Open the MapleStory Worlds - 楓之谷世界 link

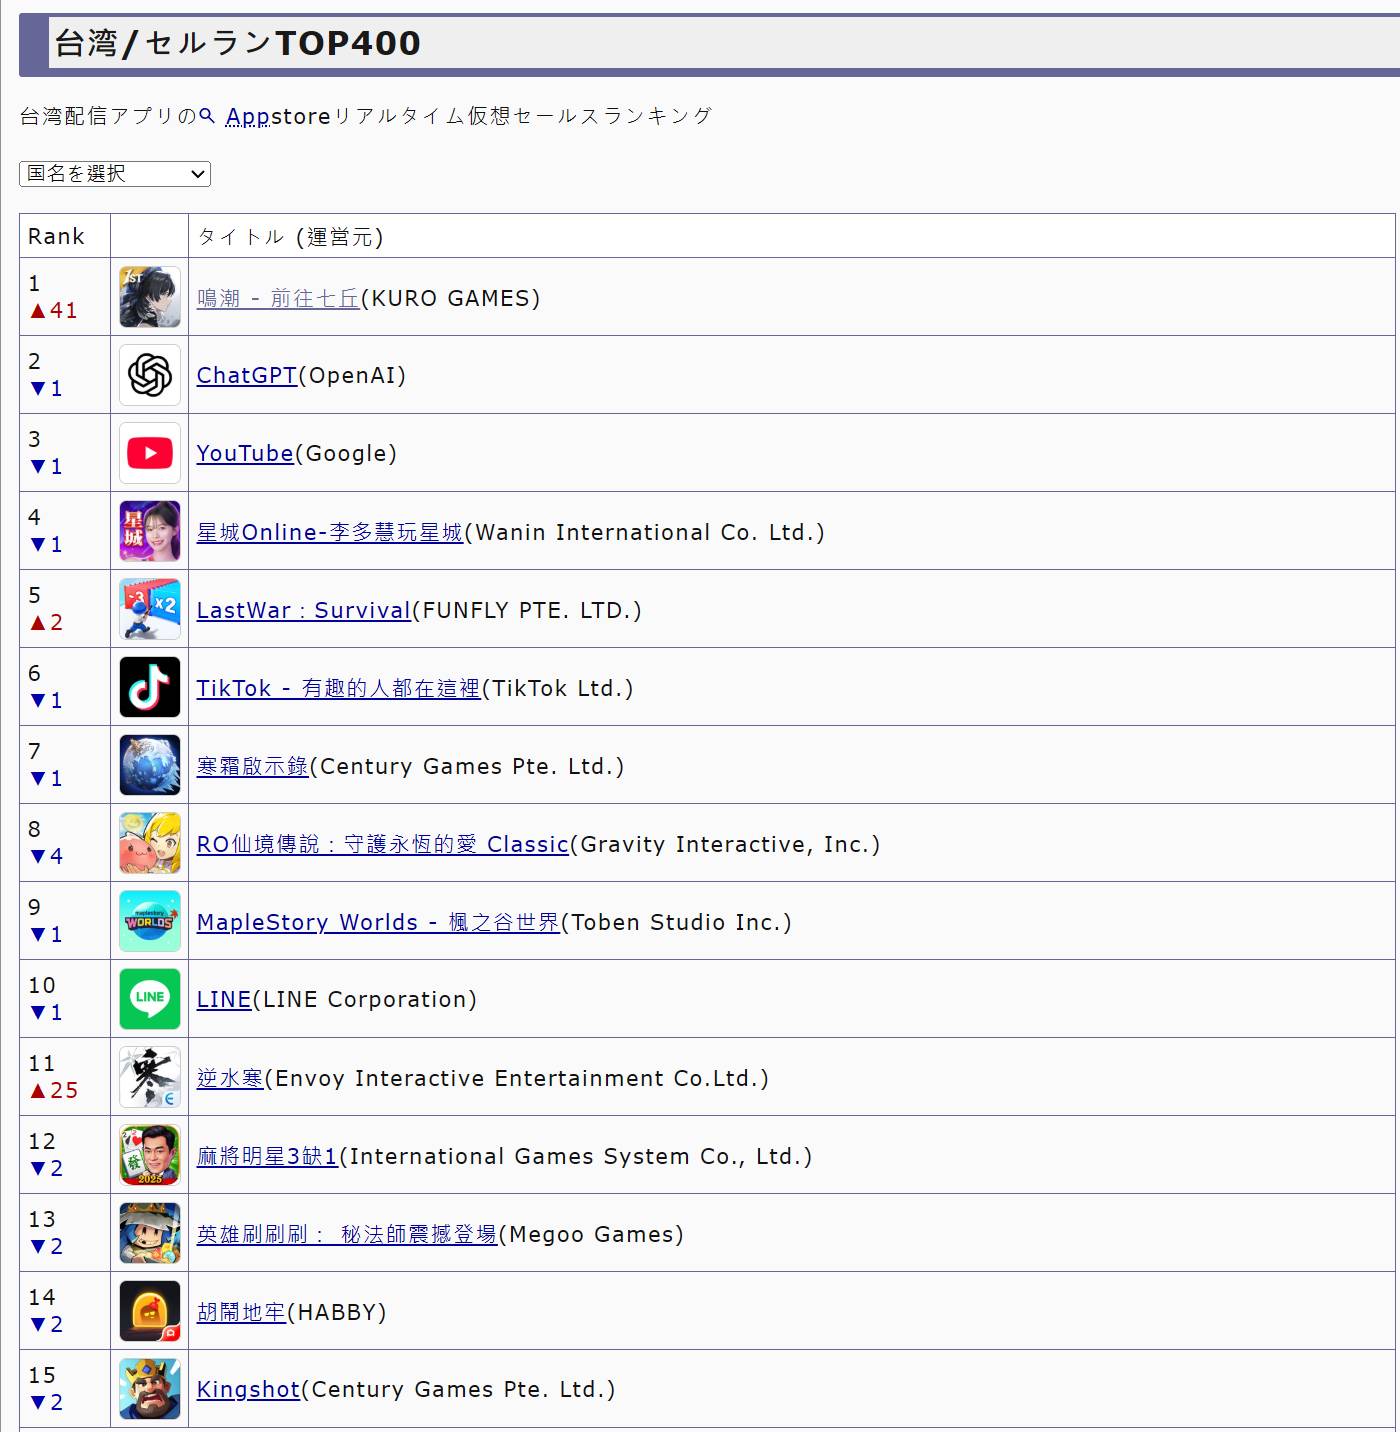378,922
